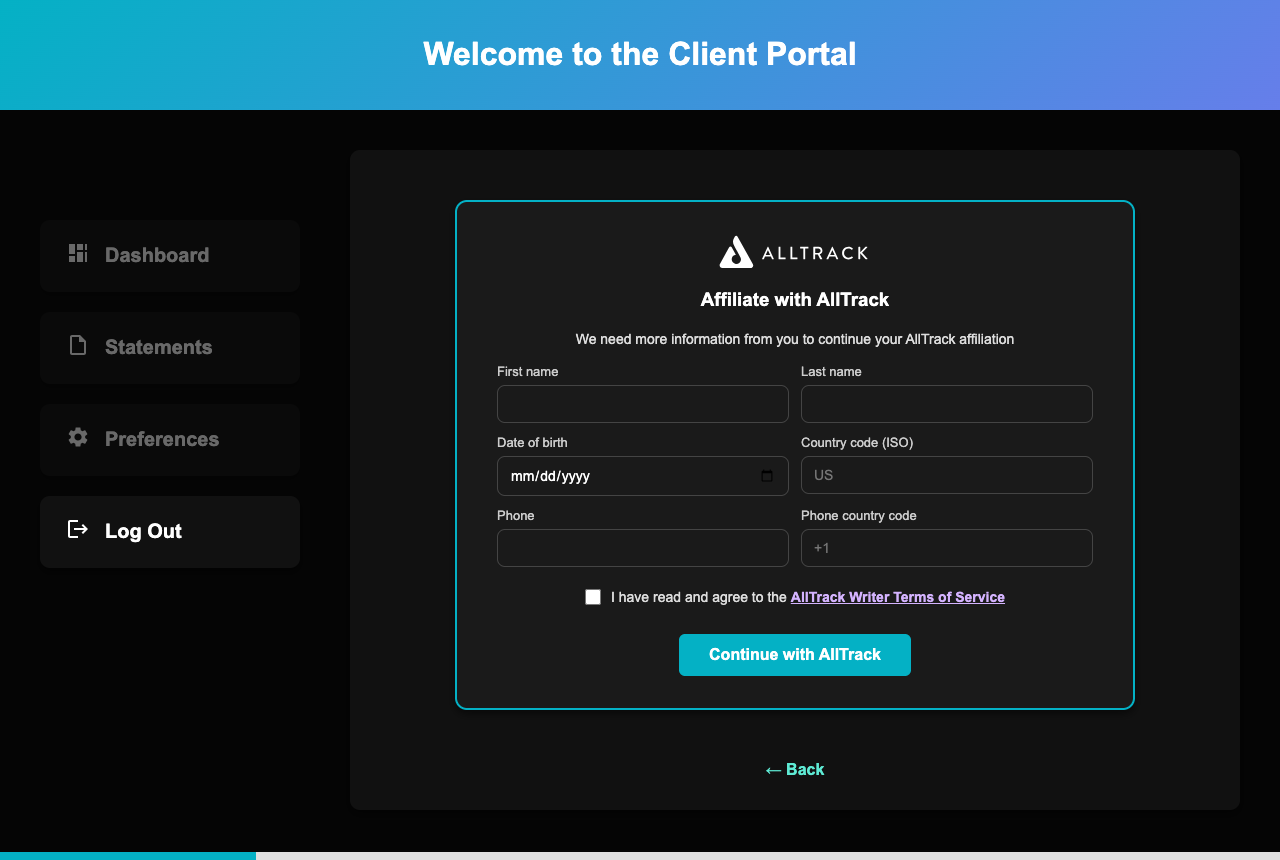Click the 'Phone country code' label
The width and height of the screenshot is (1280, 860).
[859, 516]
